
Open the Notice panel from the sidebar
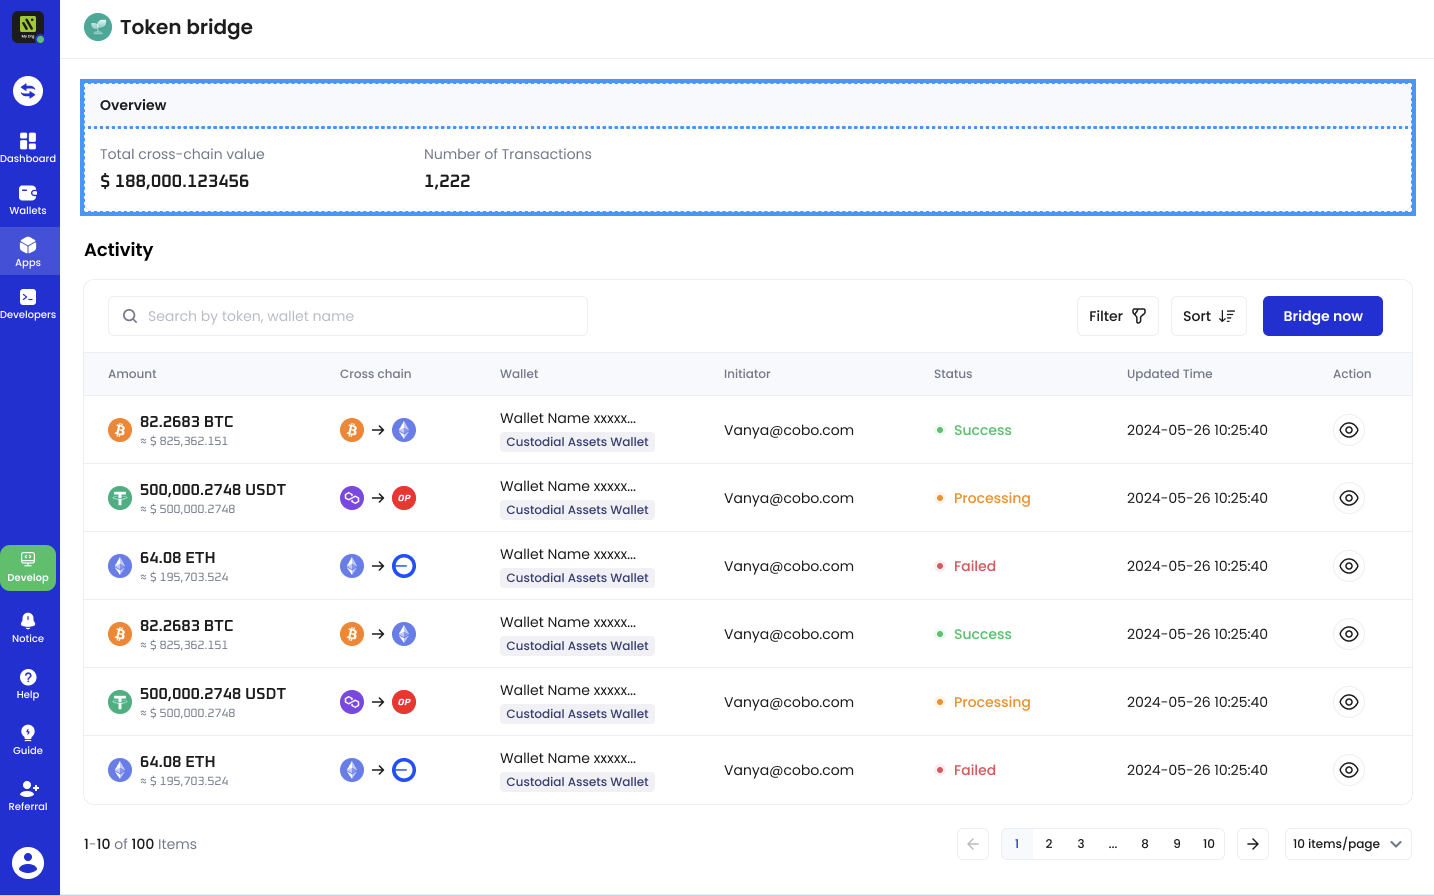tap(28, 626)
